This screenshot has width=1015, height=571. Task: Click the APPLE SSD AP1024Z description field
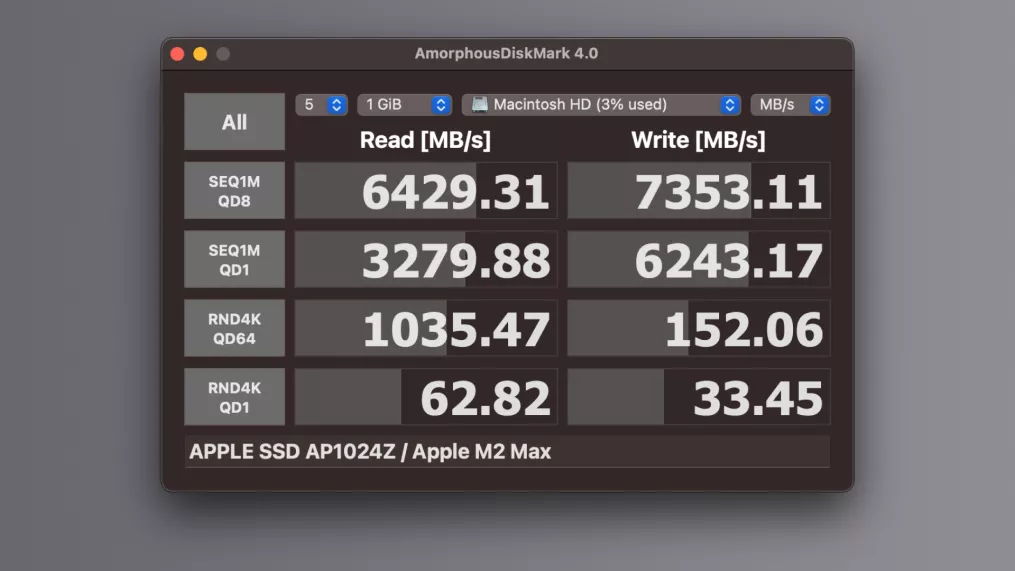(x=507, y=452)
